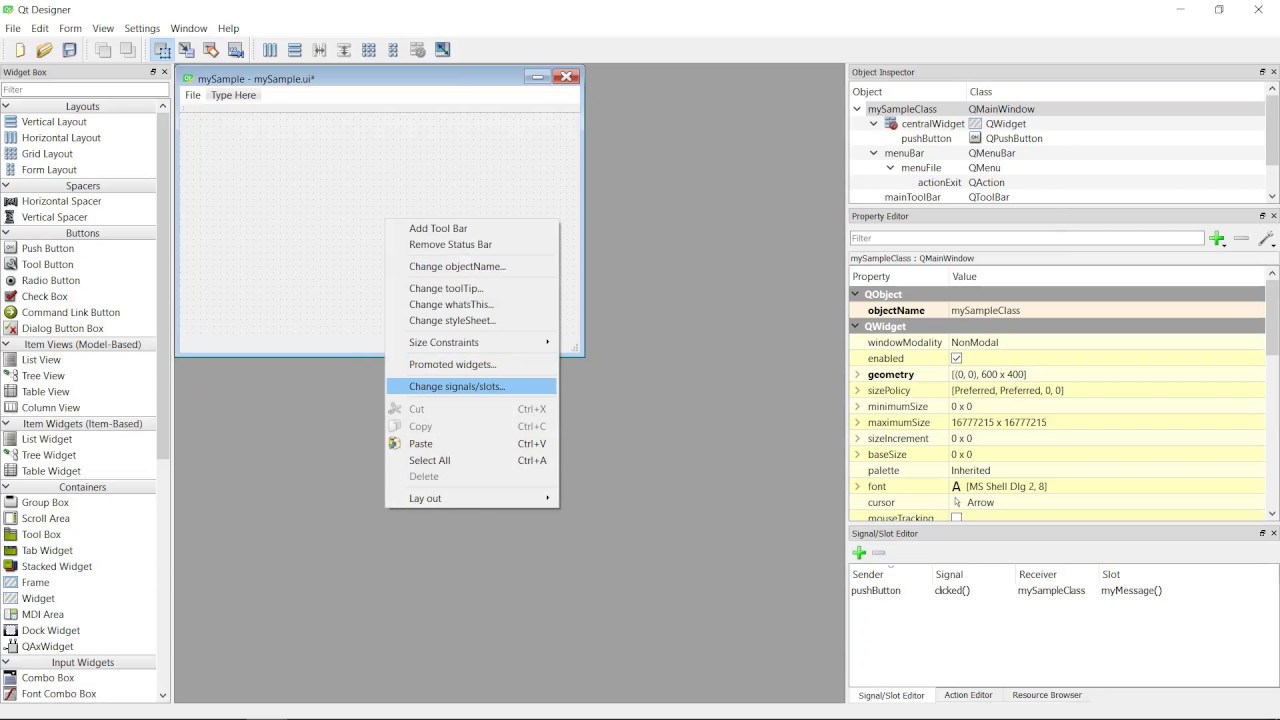
Task: Click the Break Layout toolbar icon
Action: (418, 50)
